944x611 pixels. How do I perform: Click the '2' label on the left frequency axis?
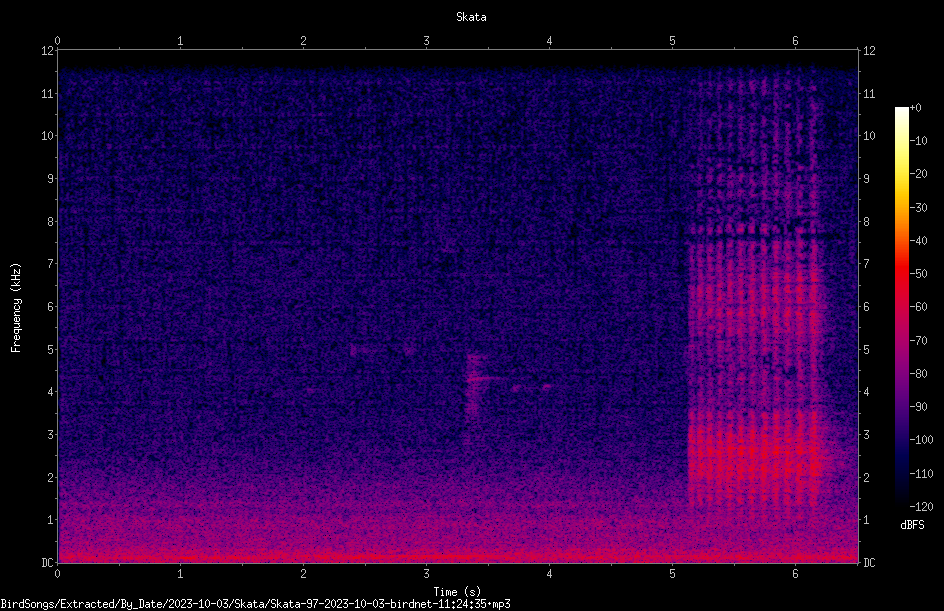[51, 477]
